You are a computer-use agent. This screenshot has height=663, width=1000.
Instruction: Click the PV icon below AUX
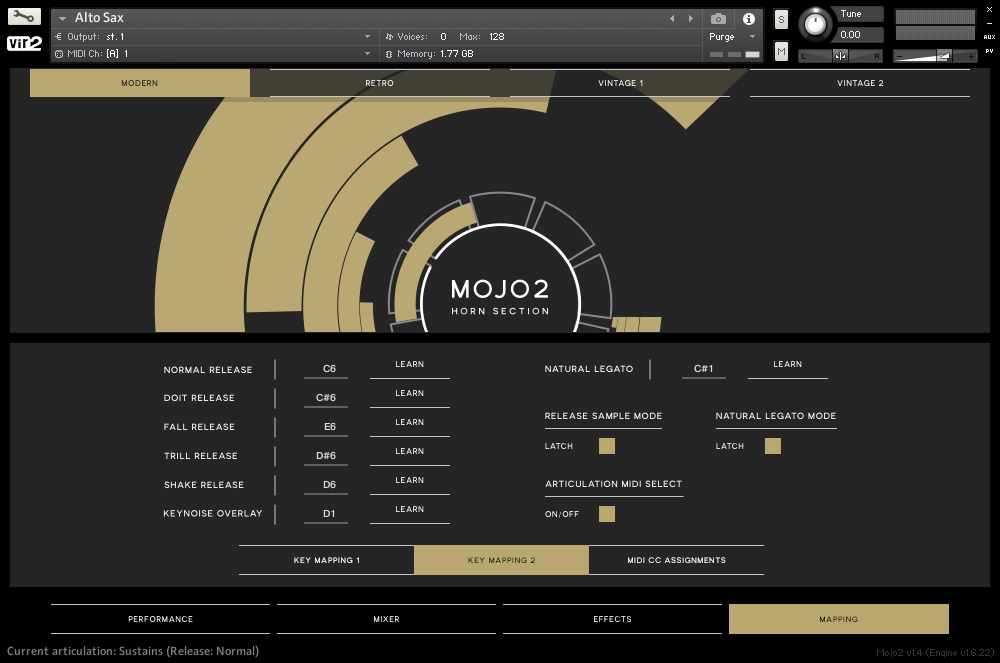click(989, 51)
